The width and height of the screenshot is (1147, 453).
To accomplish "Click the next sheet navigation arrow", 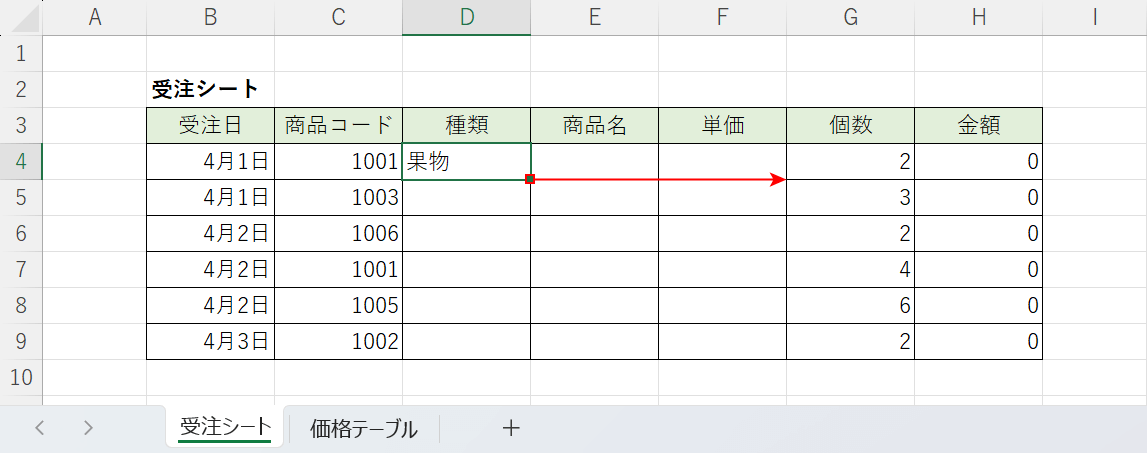I will click(x=89, y=428).
